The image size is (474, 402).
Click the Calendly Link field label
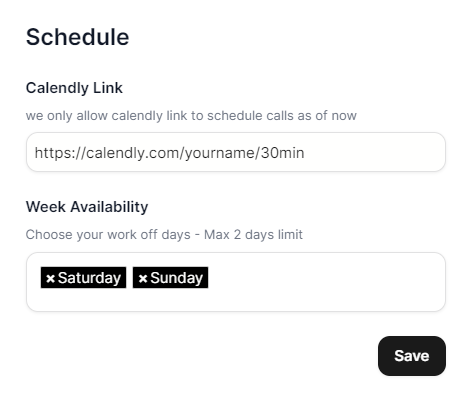74,88
